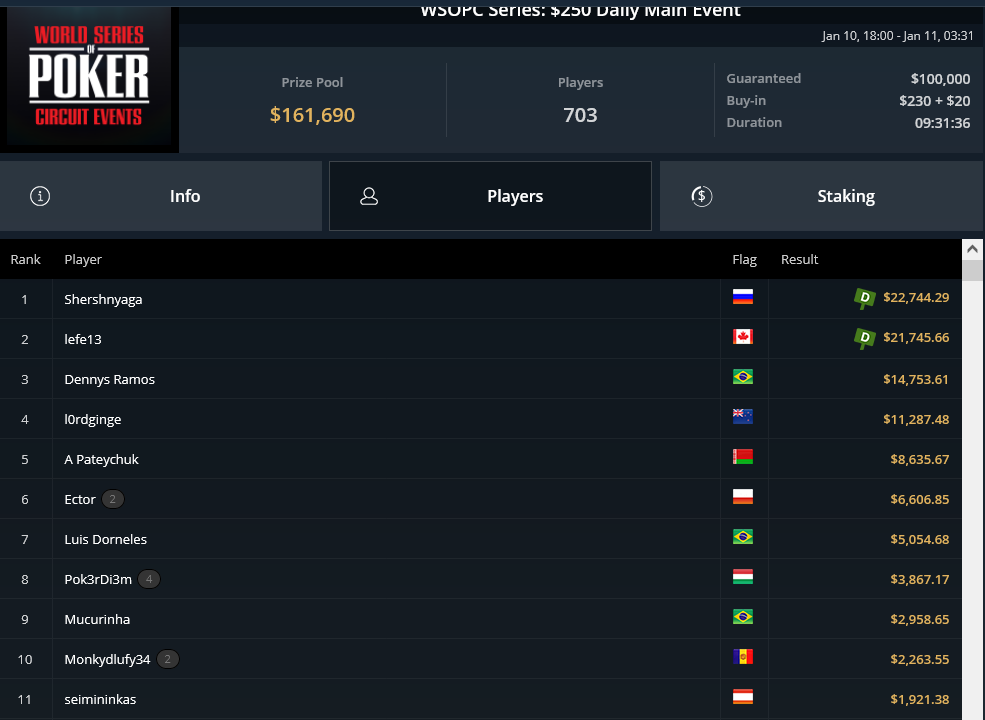Select the Players tab
The height and width of the screenshot is (720, 985).
(x=490, y=196)
